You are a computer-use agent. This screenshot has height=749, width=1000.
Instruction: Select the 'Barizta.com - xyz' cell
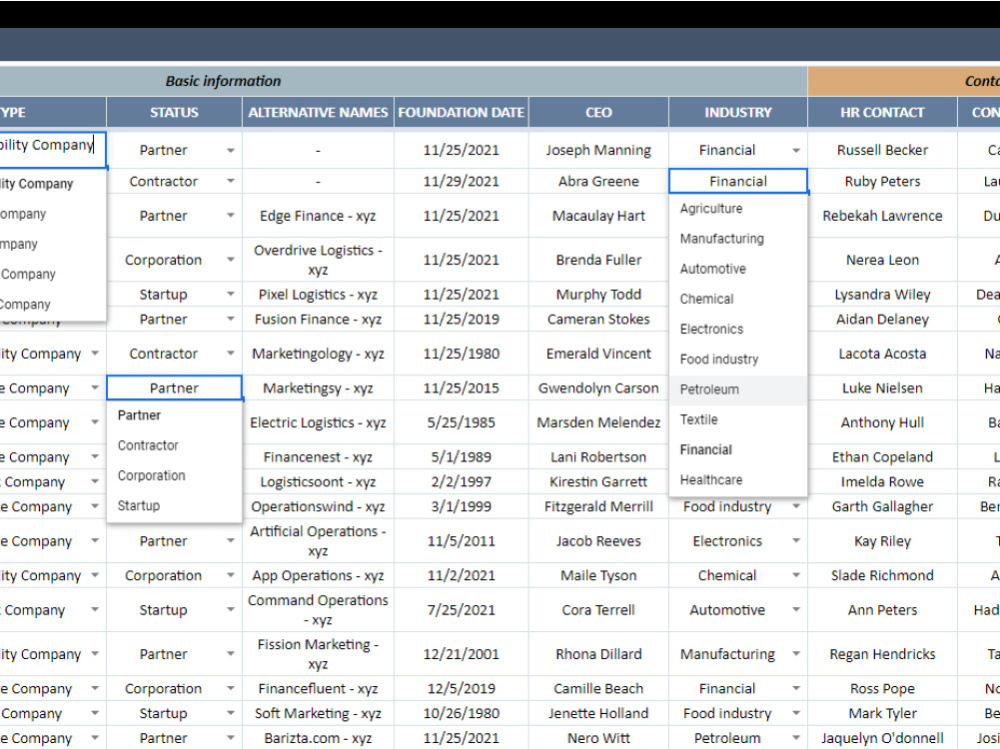318,738
